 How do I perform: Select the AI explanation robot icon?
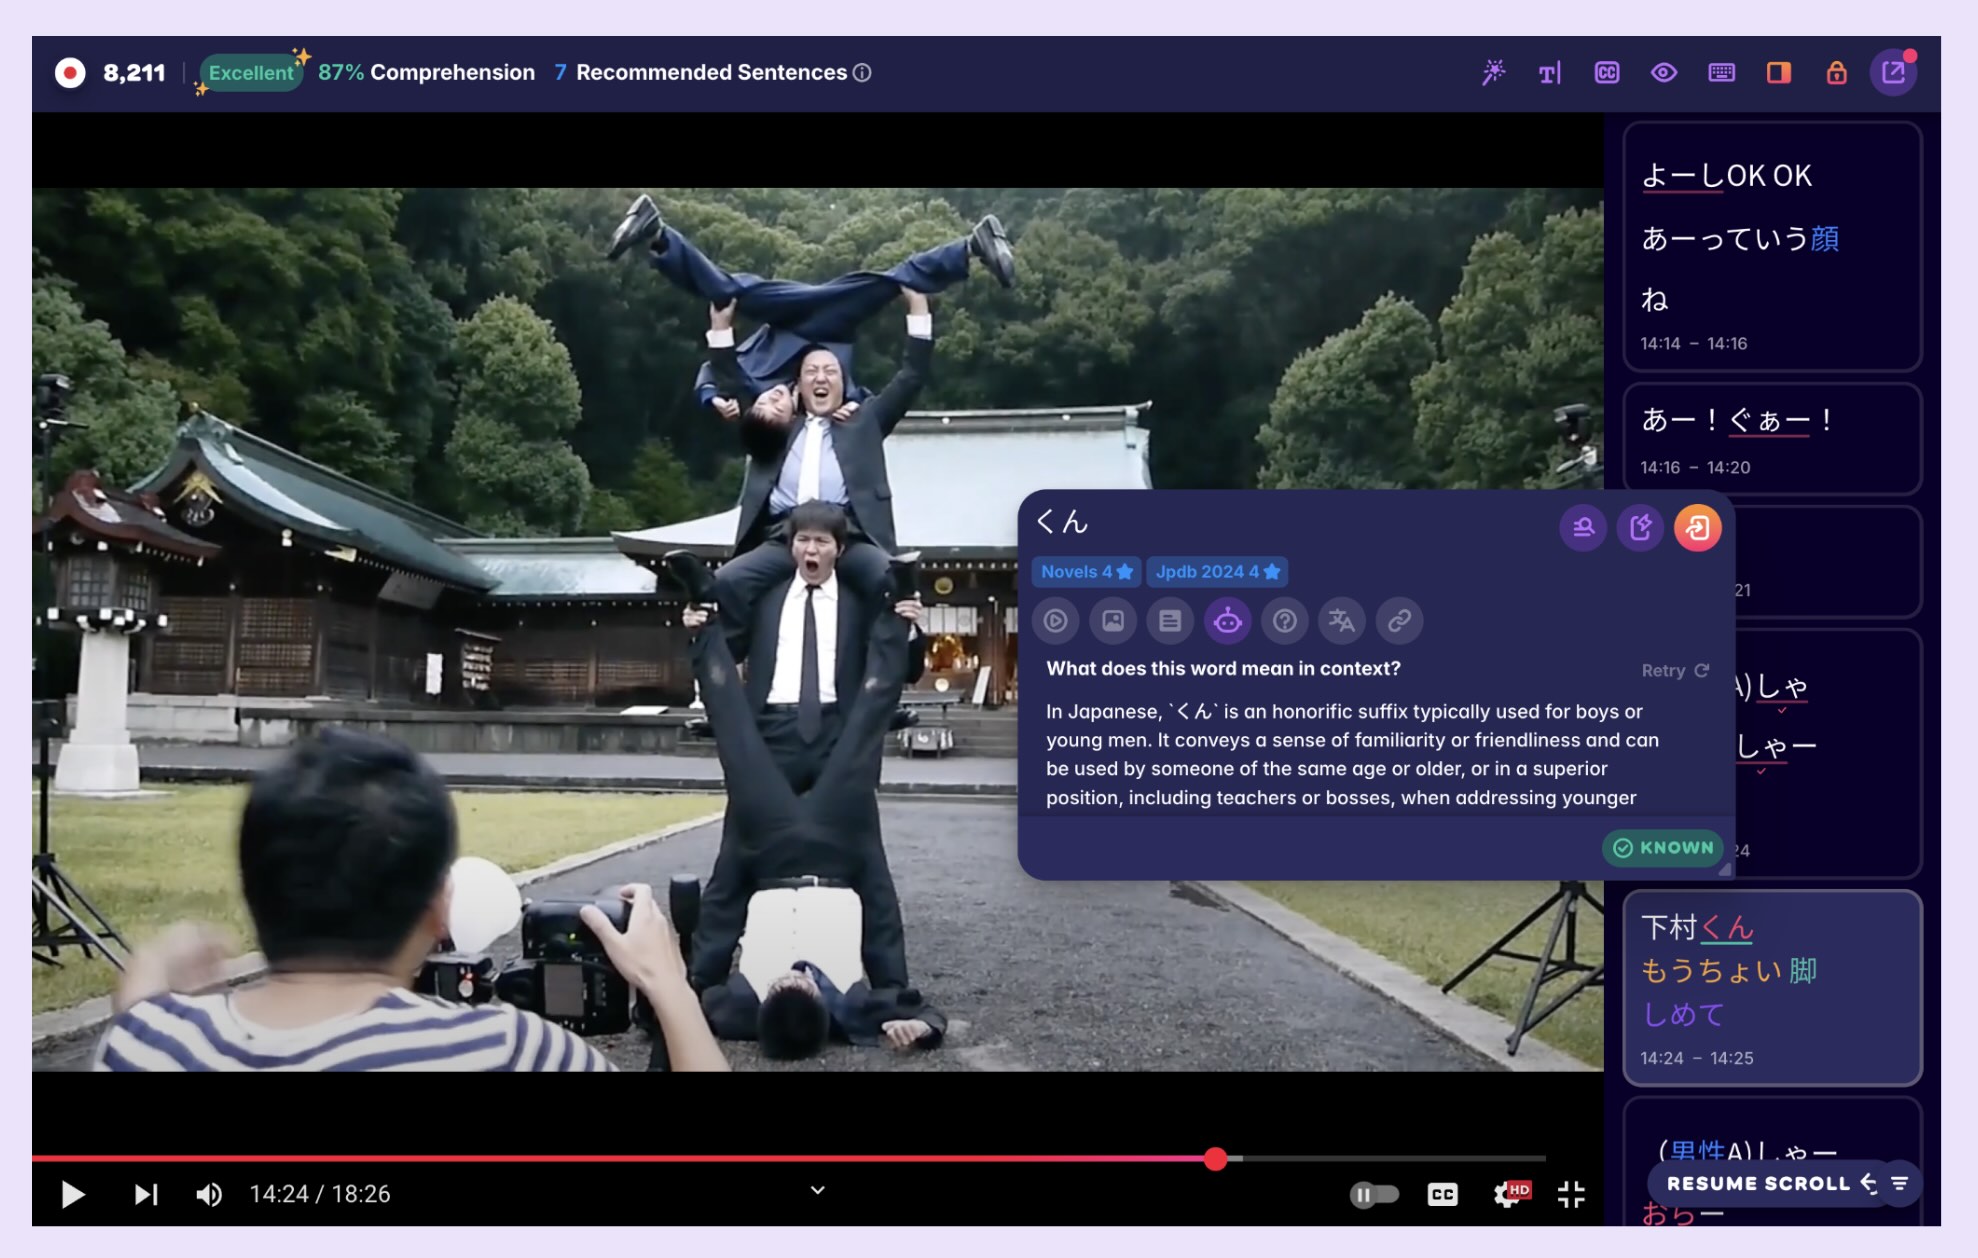tap(1228, 620)
